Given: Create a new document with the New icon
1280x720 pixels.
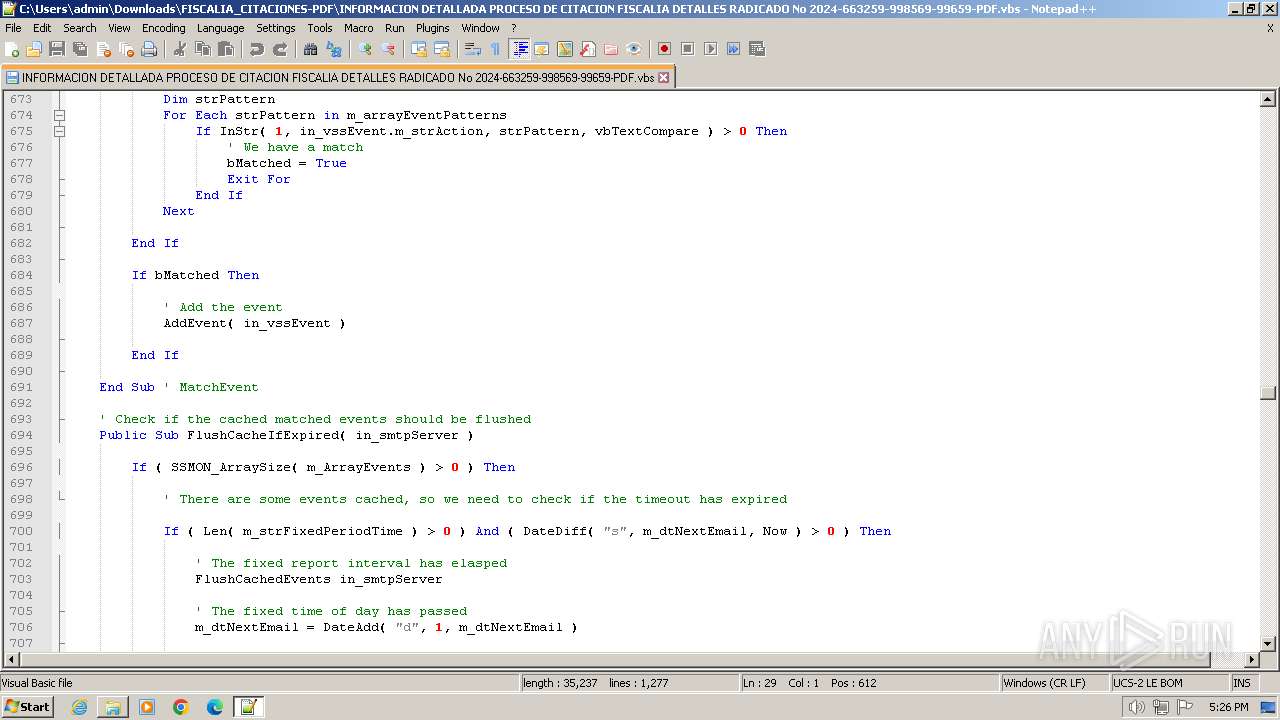Looking at the screenshot, I should (12, 49).
